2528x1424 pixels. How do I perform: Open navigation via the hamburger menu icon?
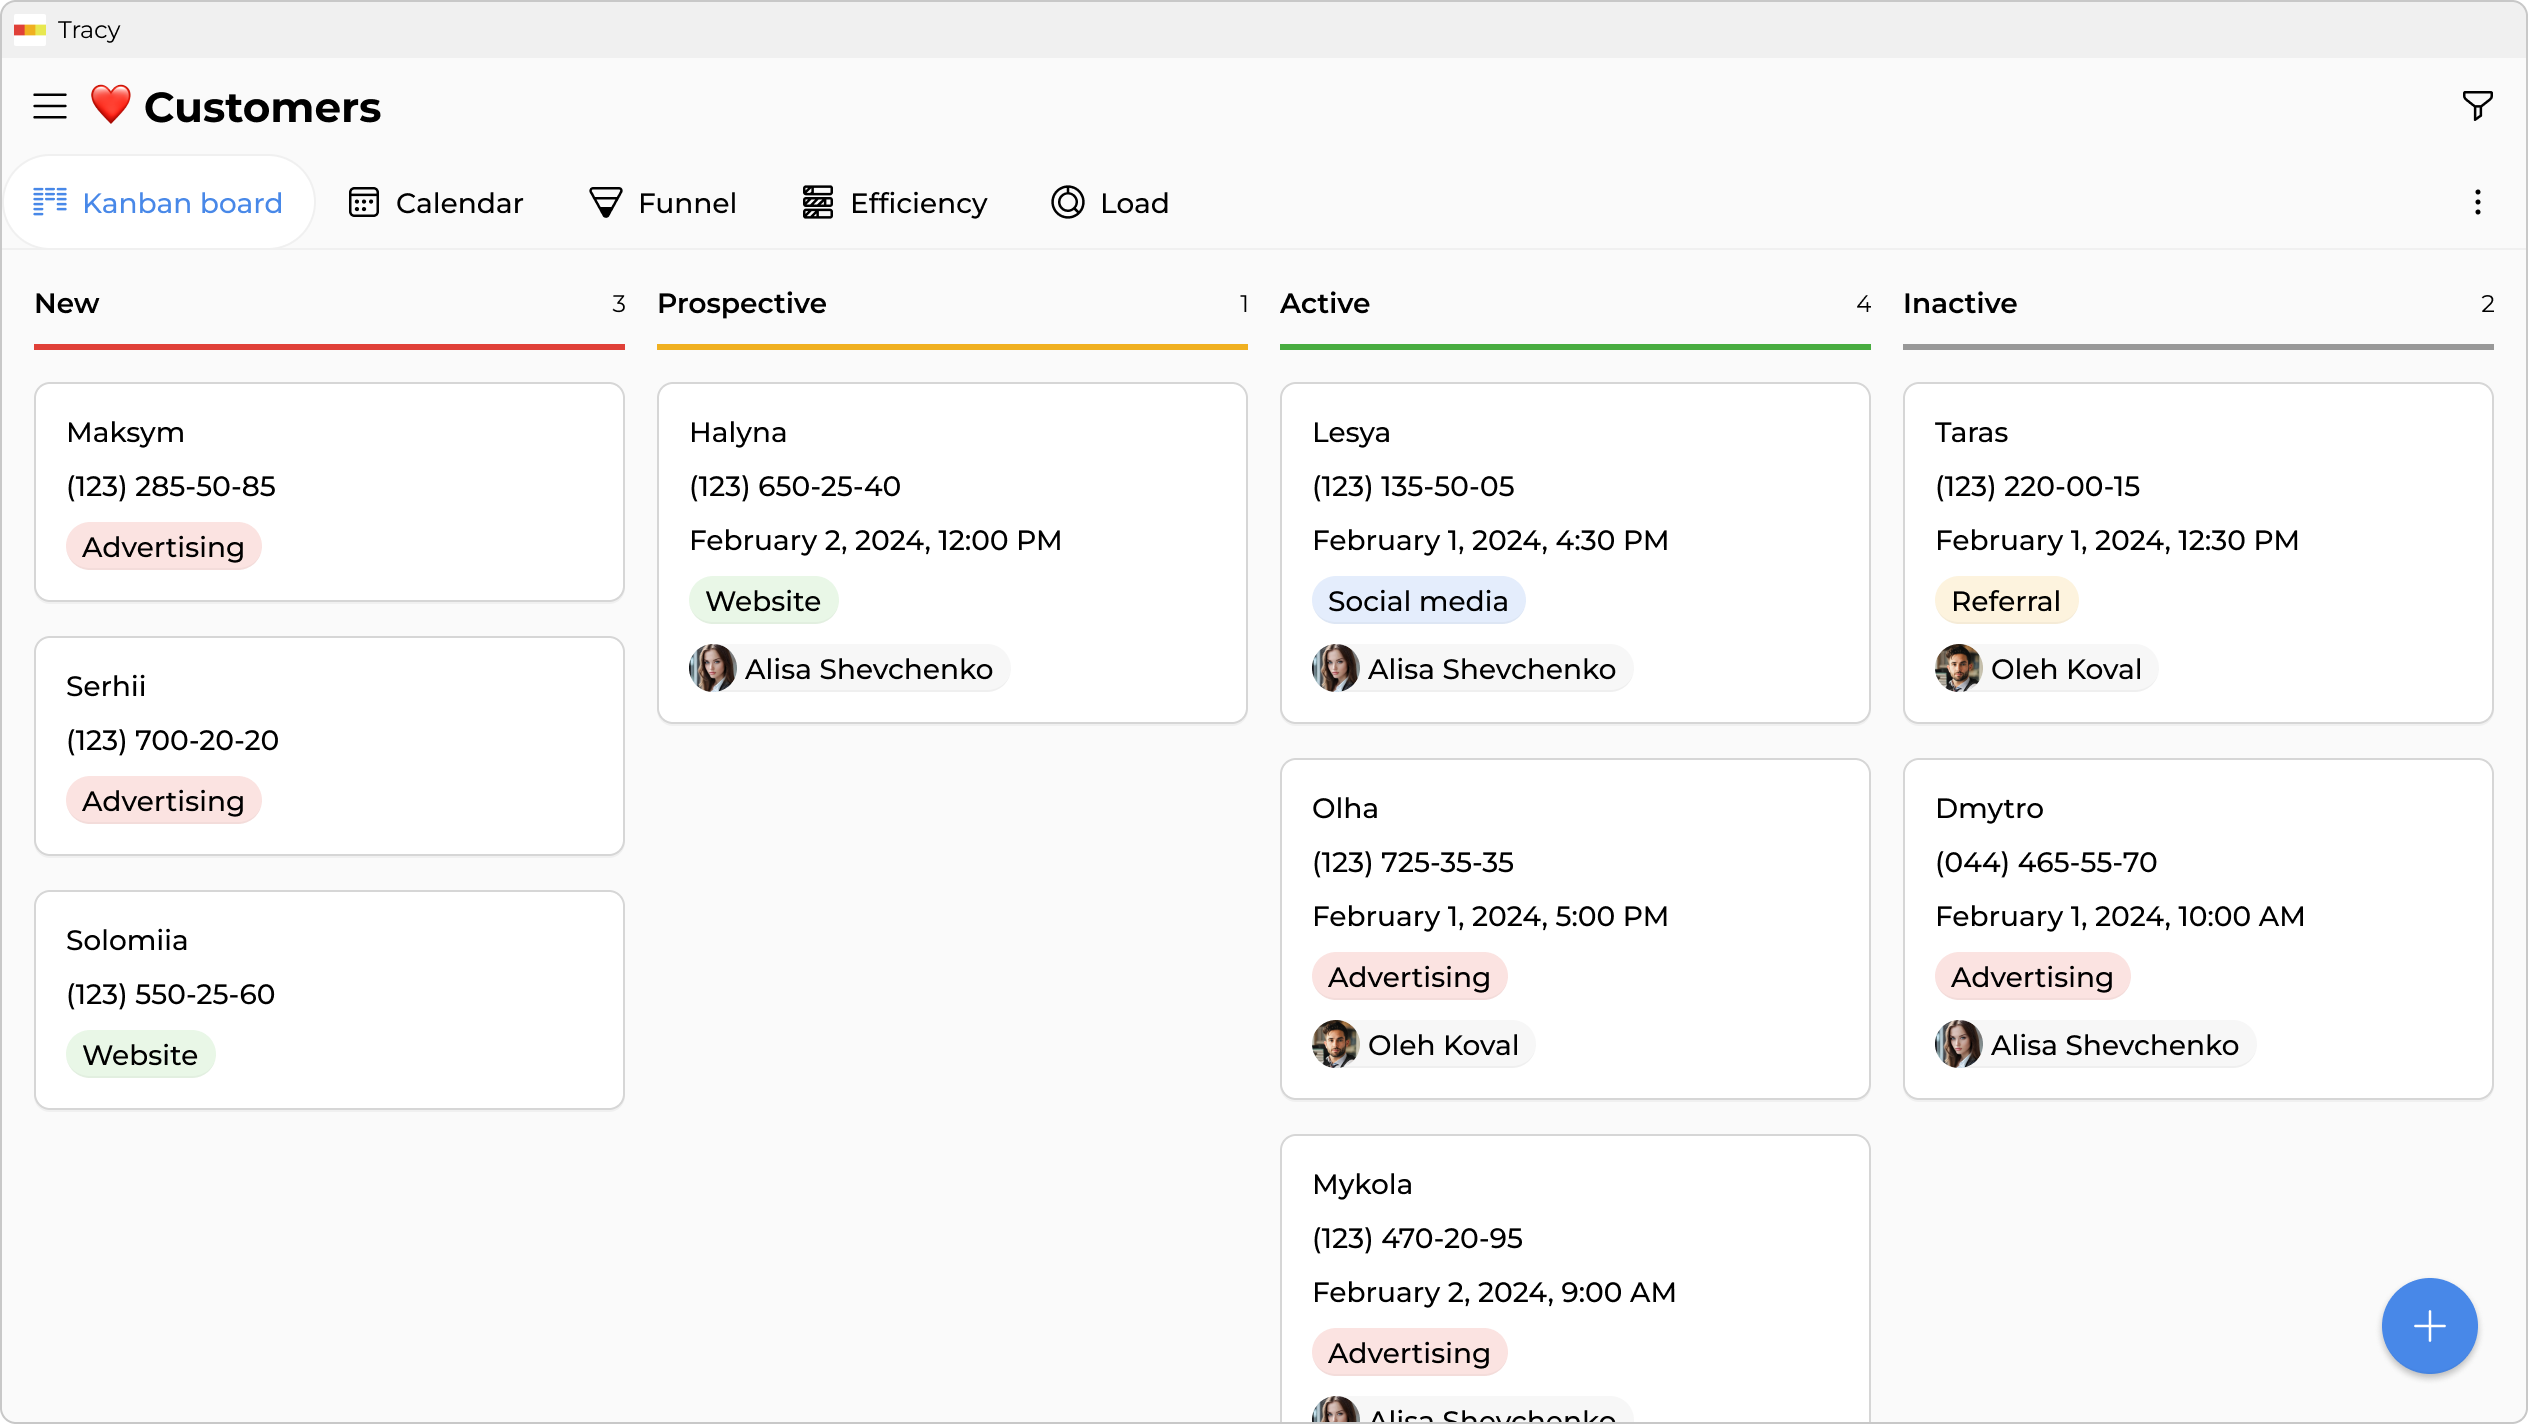48,106
